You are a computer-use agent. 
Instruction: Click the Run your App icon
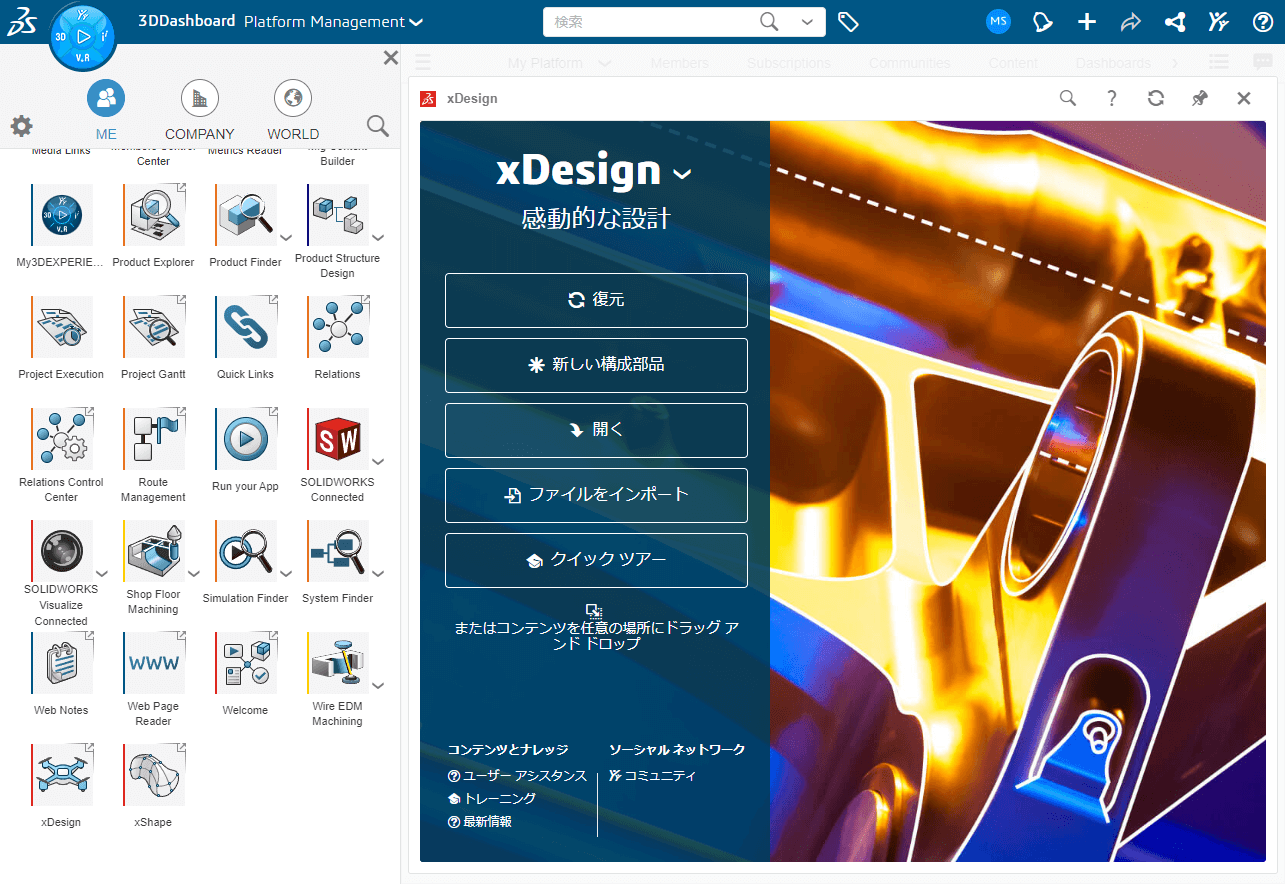coord(245,438)
